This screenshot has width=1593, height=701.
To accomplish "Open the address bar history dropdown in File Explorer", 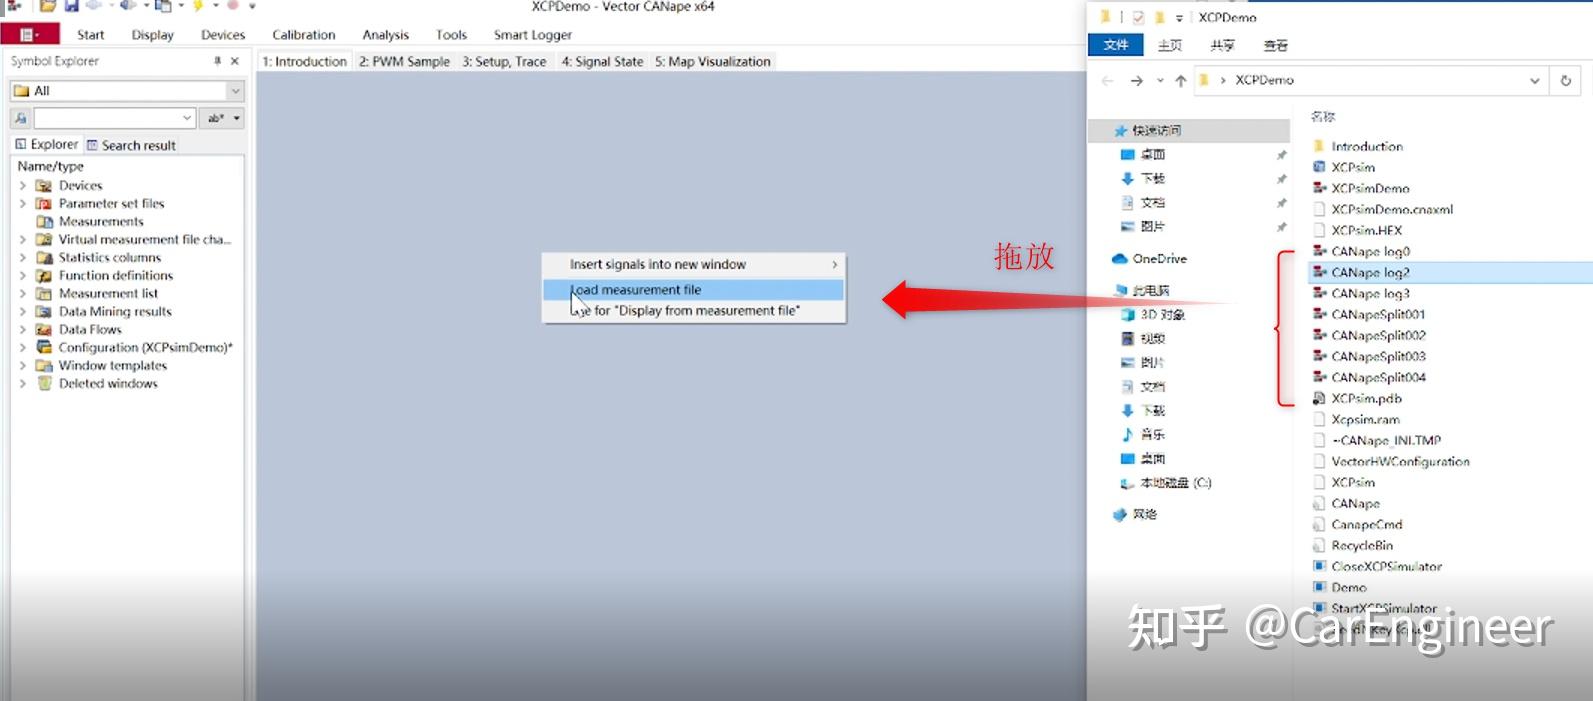I will pyautogui.click(x=1535, y=81).
